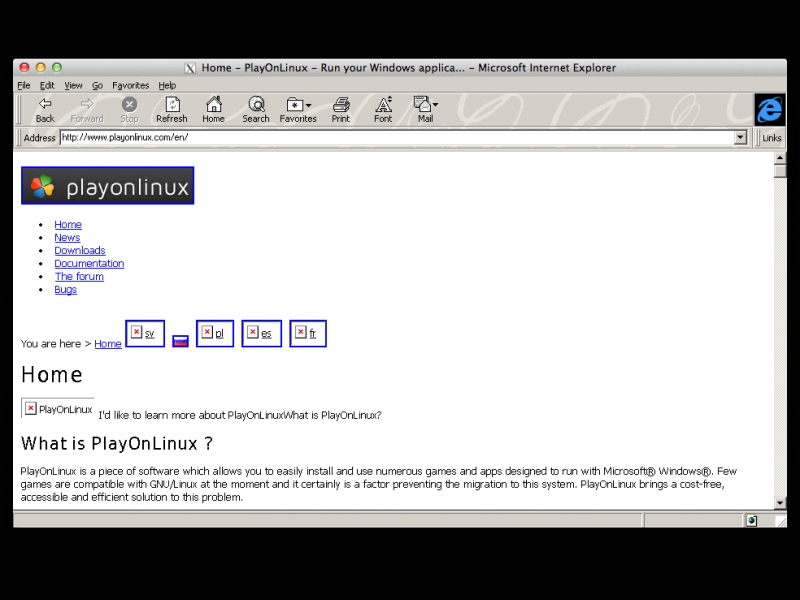Image resolution: width=800 pixels, height=600 pixels.
Task: Open the View menu
Action: [73, 85]
